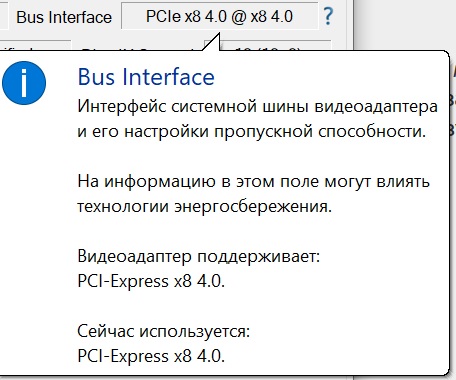456x380 pixels.
Task: Click the cut-off text at tooltip's right edge
Action: pos(453,100)
